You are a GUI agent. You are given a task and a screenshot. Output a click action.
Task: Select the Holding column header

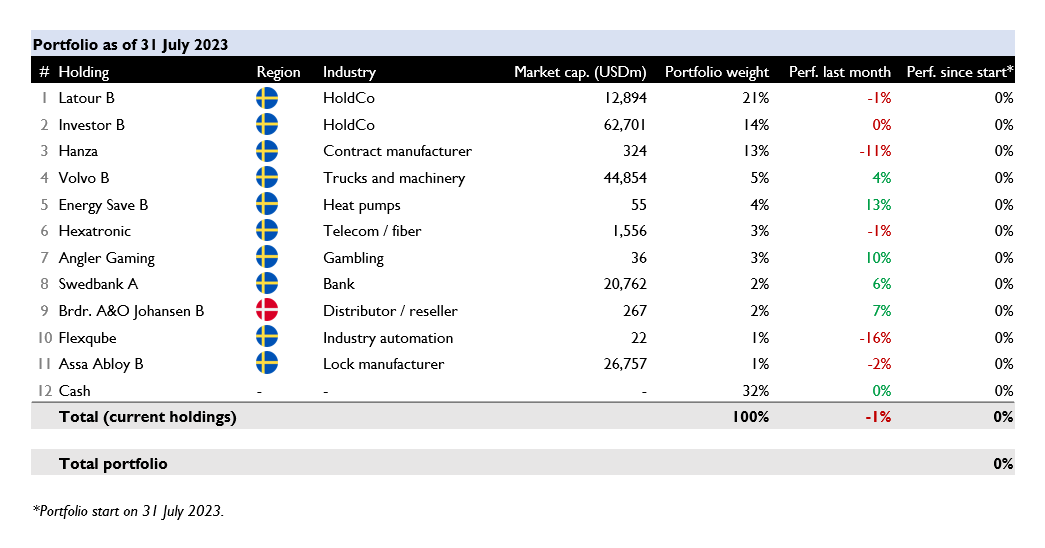[x=83, y=72]
